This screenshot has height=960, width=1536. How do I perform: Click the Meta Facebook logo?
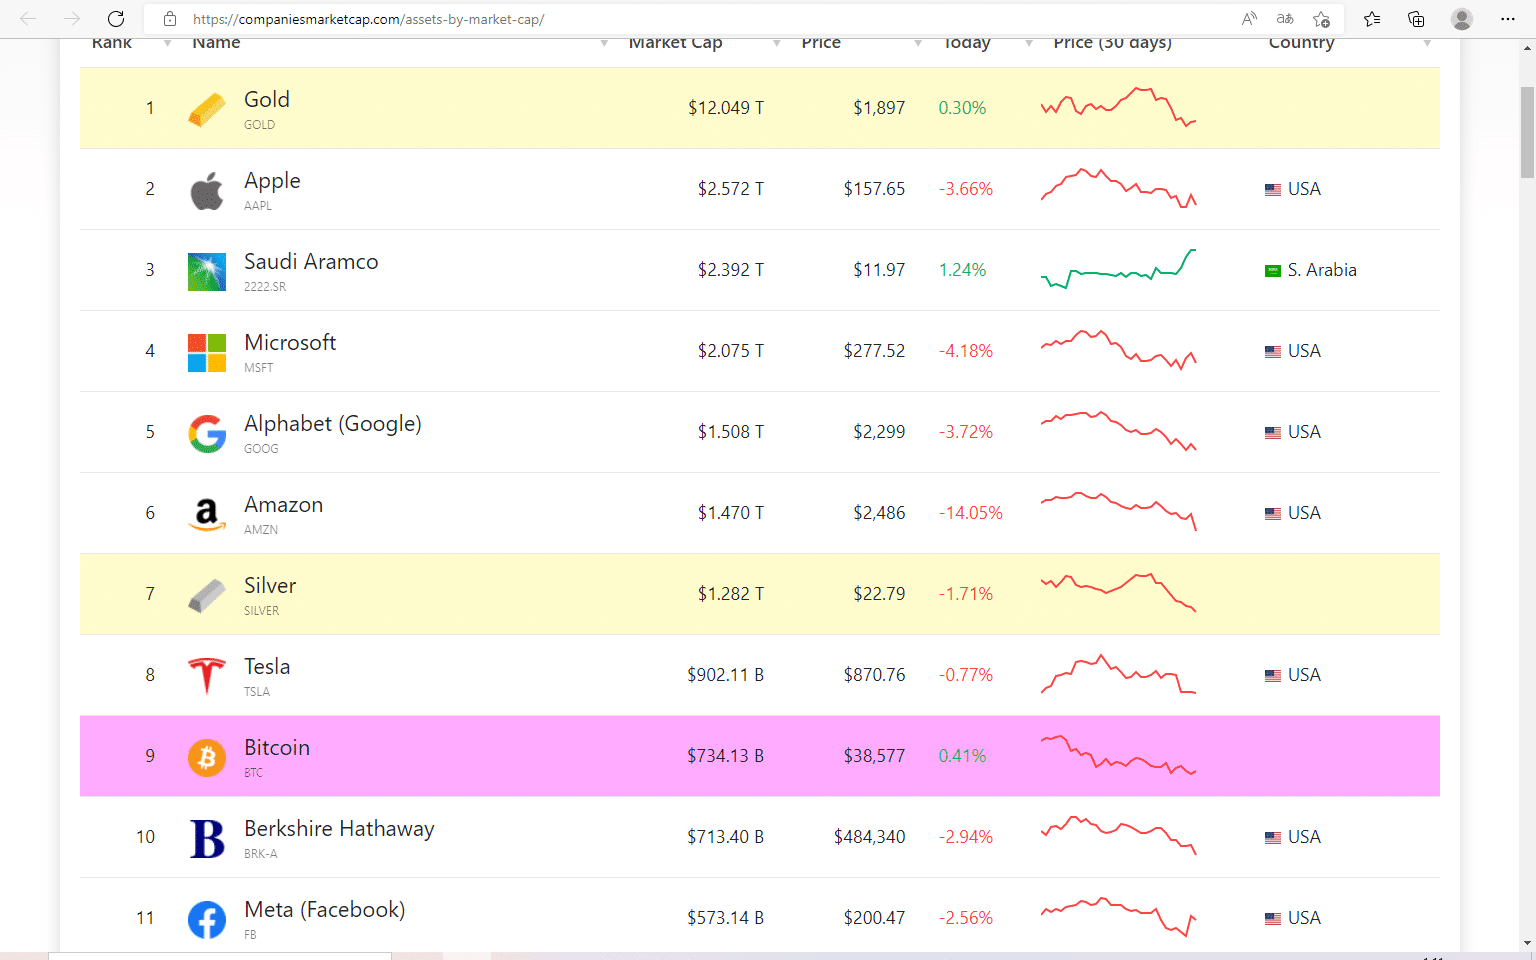[207, 919]
